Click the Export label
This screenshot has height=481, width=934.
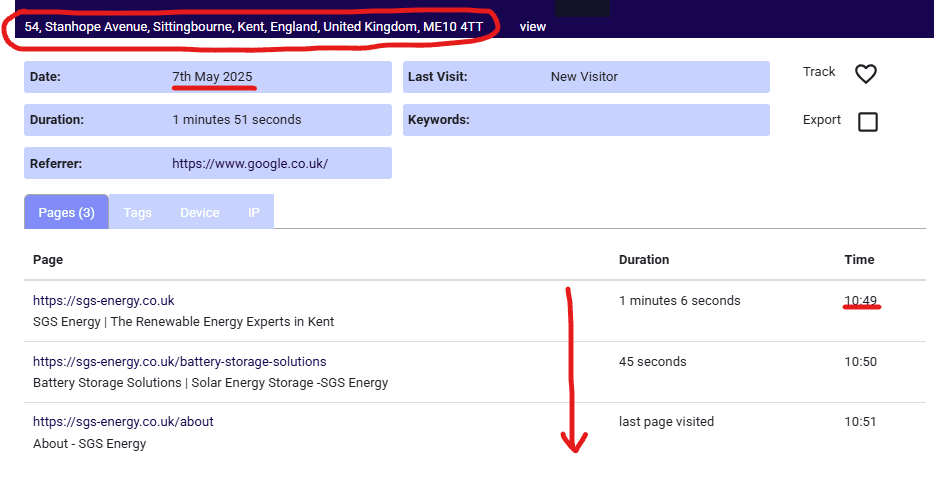(822, 120)
